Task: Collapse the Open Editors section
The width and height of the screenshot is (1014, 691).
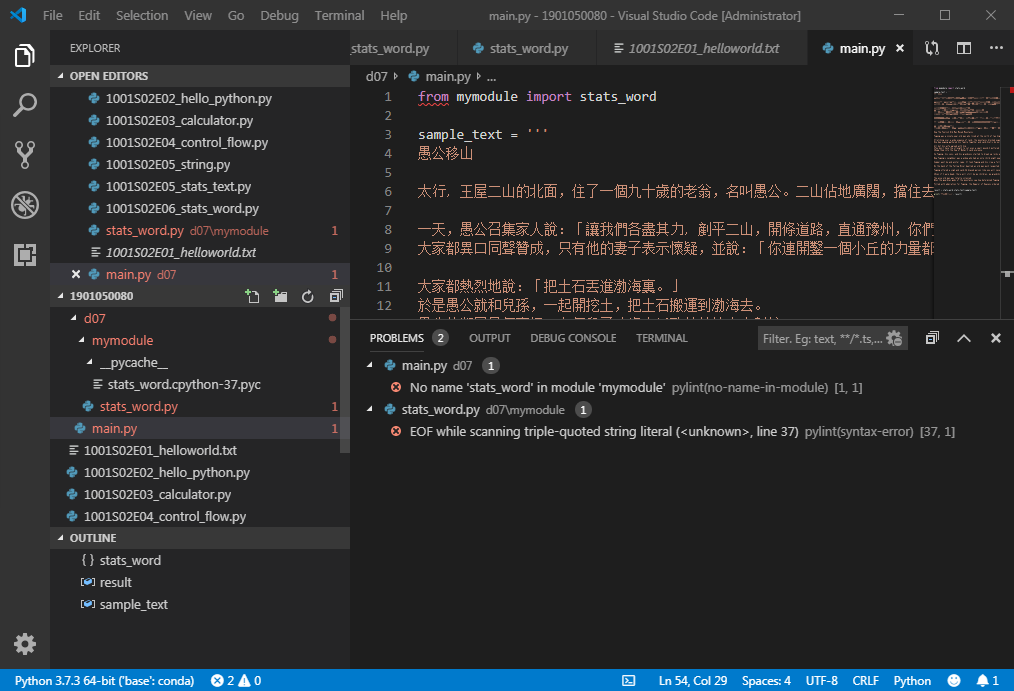Action: coord(61,76)
